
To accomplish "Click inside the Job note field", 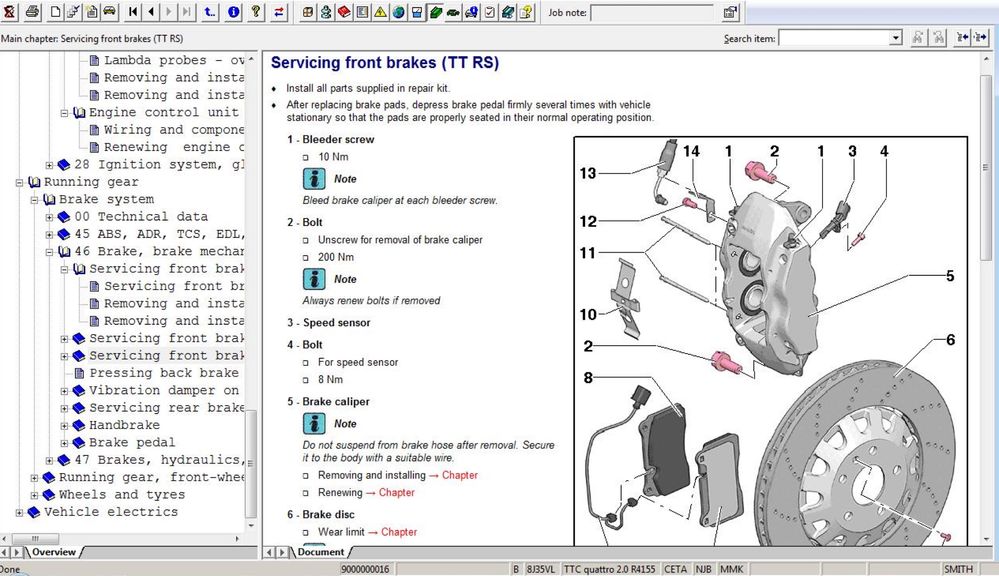I will click(x=652, y=12).
